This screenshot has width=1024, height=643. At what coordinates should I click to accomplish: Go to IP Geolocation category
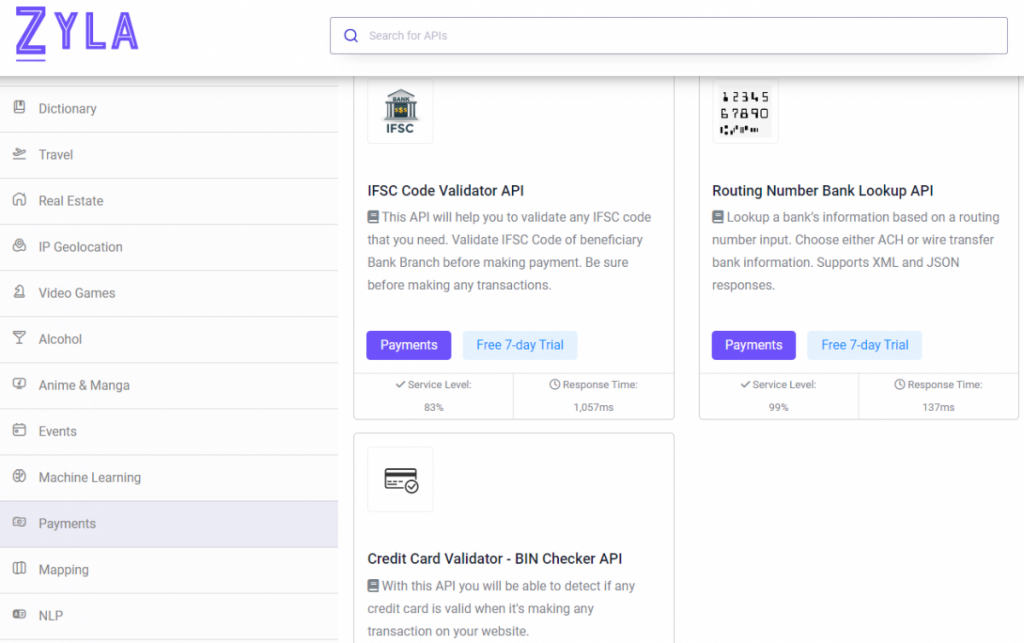point(168,247)
